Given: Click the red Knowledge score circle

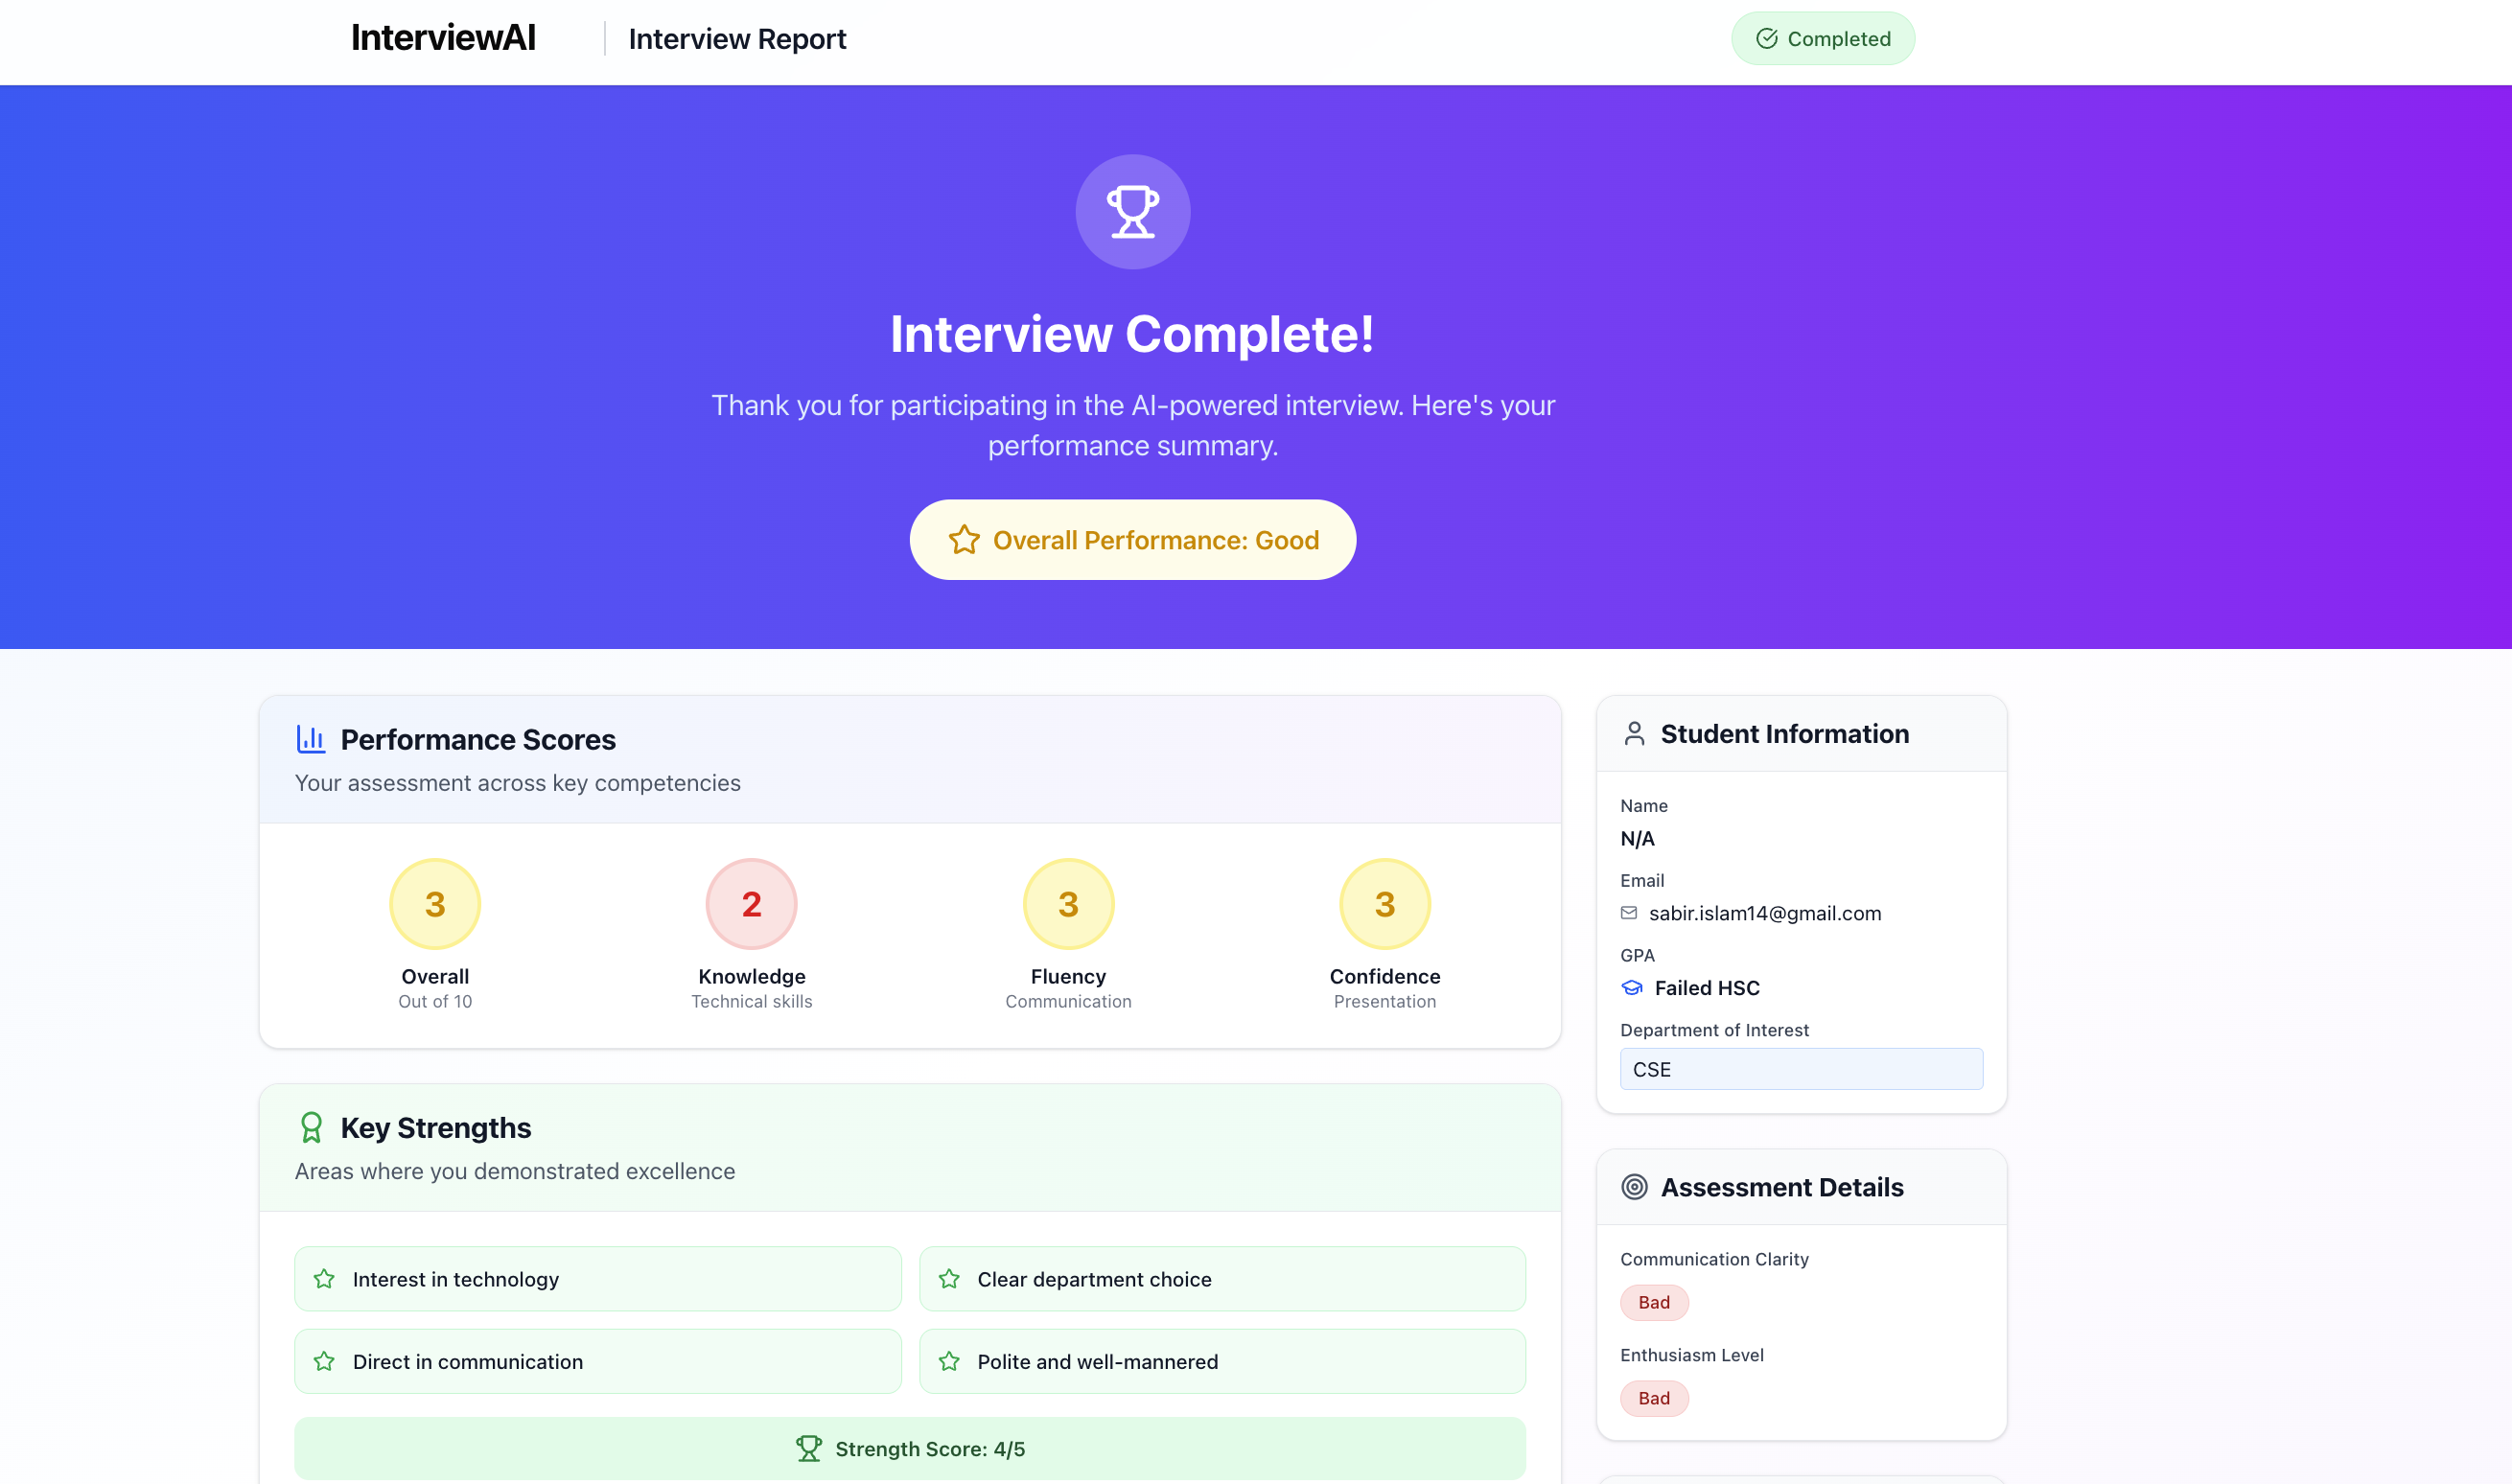Looking at the screenshot, I should (750, 903).
